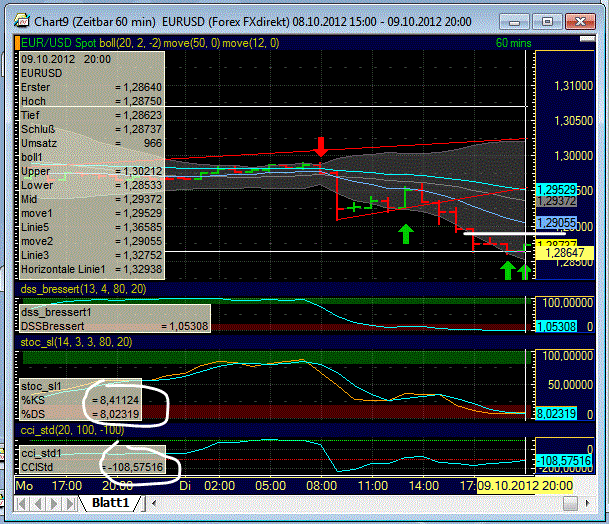Jump to last sheet with tab navigation arrow
Screen dimensions: 609x524
[70, 503]
